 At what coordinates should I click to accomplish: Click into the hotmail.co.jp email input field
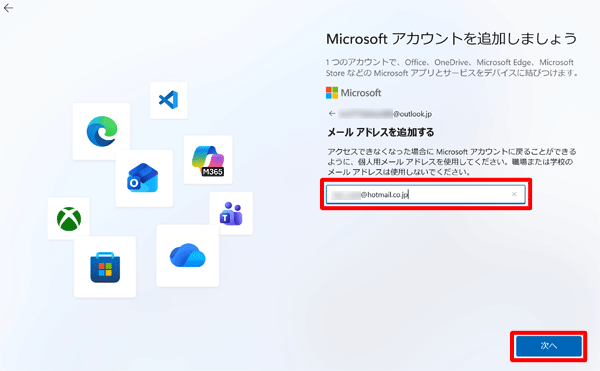pyautogui.click(x=426, y=194)
